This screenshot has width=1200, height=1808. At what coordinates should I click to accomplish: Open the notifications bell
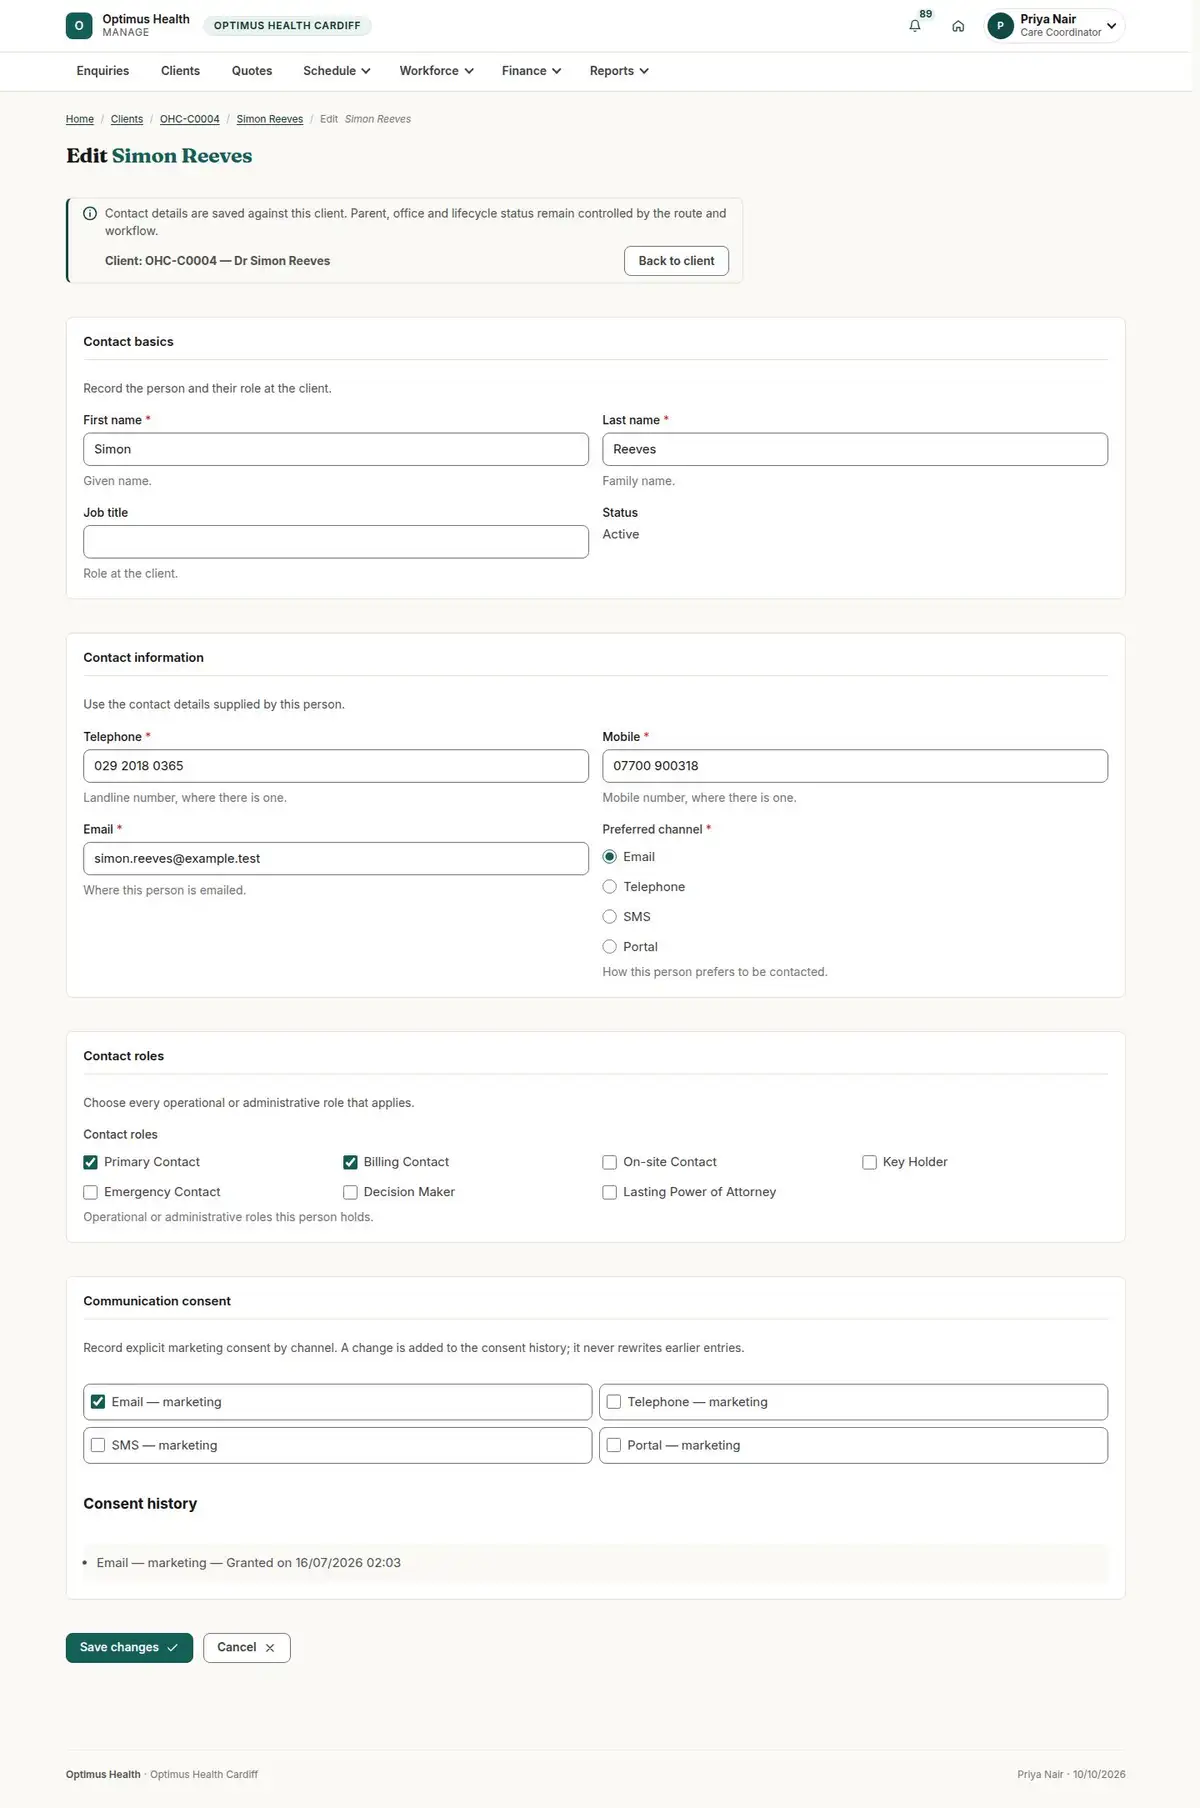point(915,26)
